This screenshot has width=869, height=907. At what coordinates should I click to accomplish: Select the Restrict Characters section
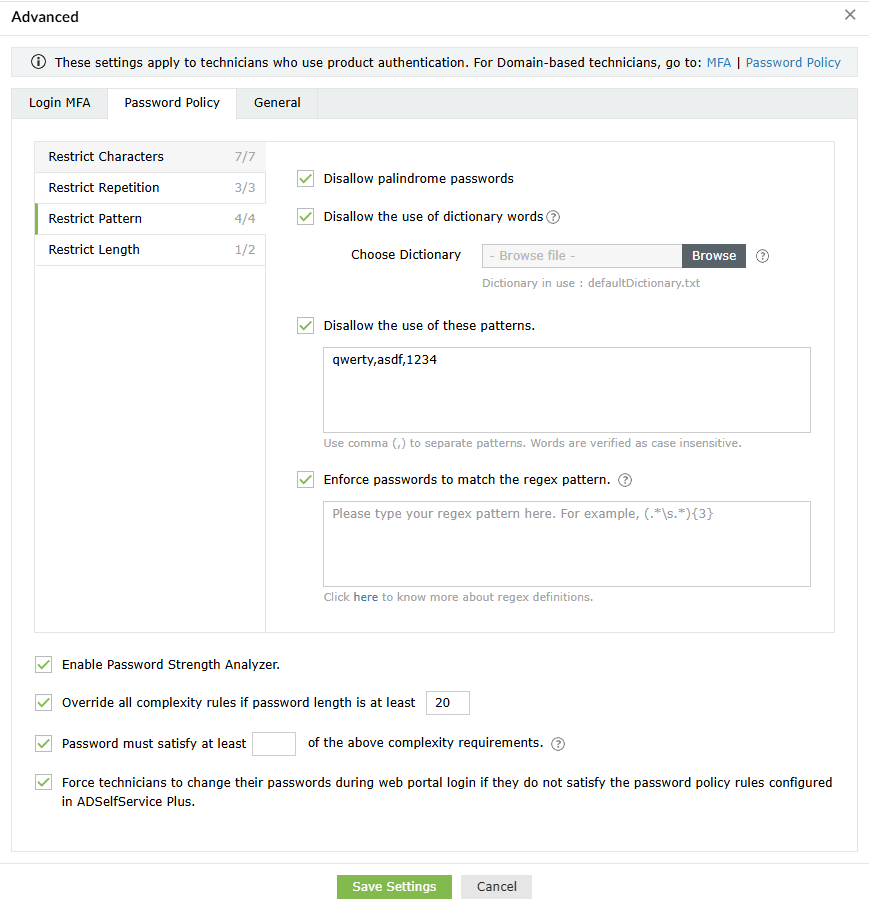click(105, 156)
